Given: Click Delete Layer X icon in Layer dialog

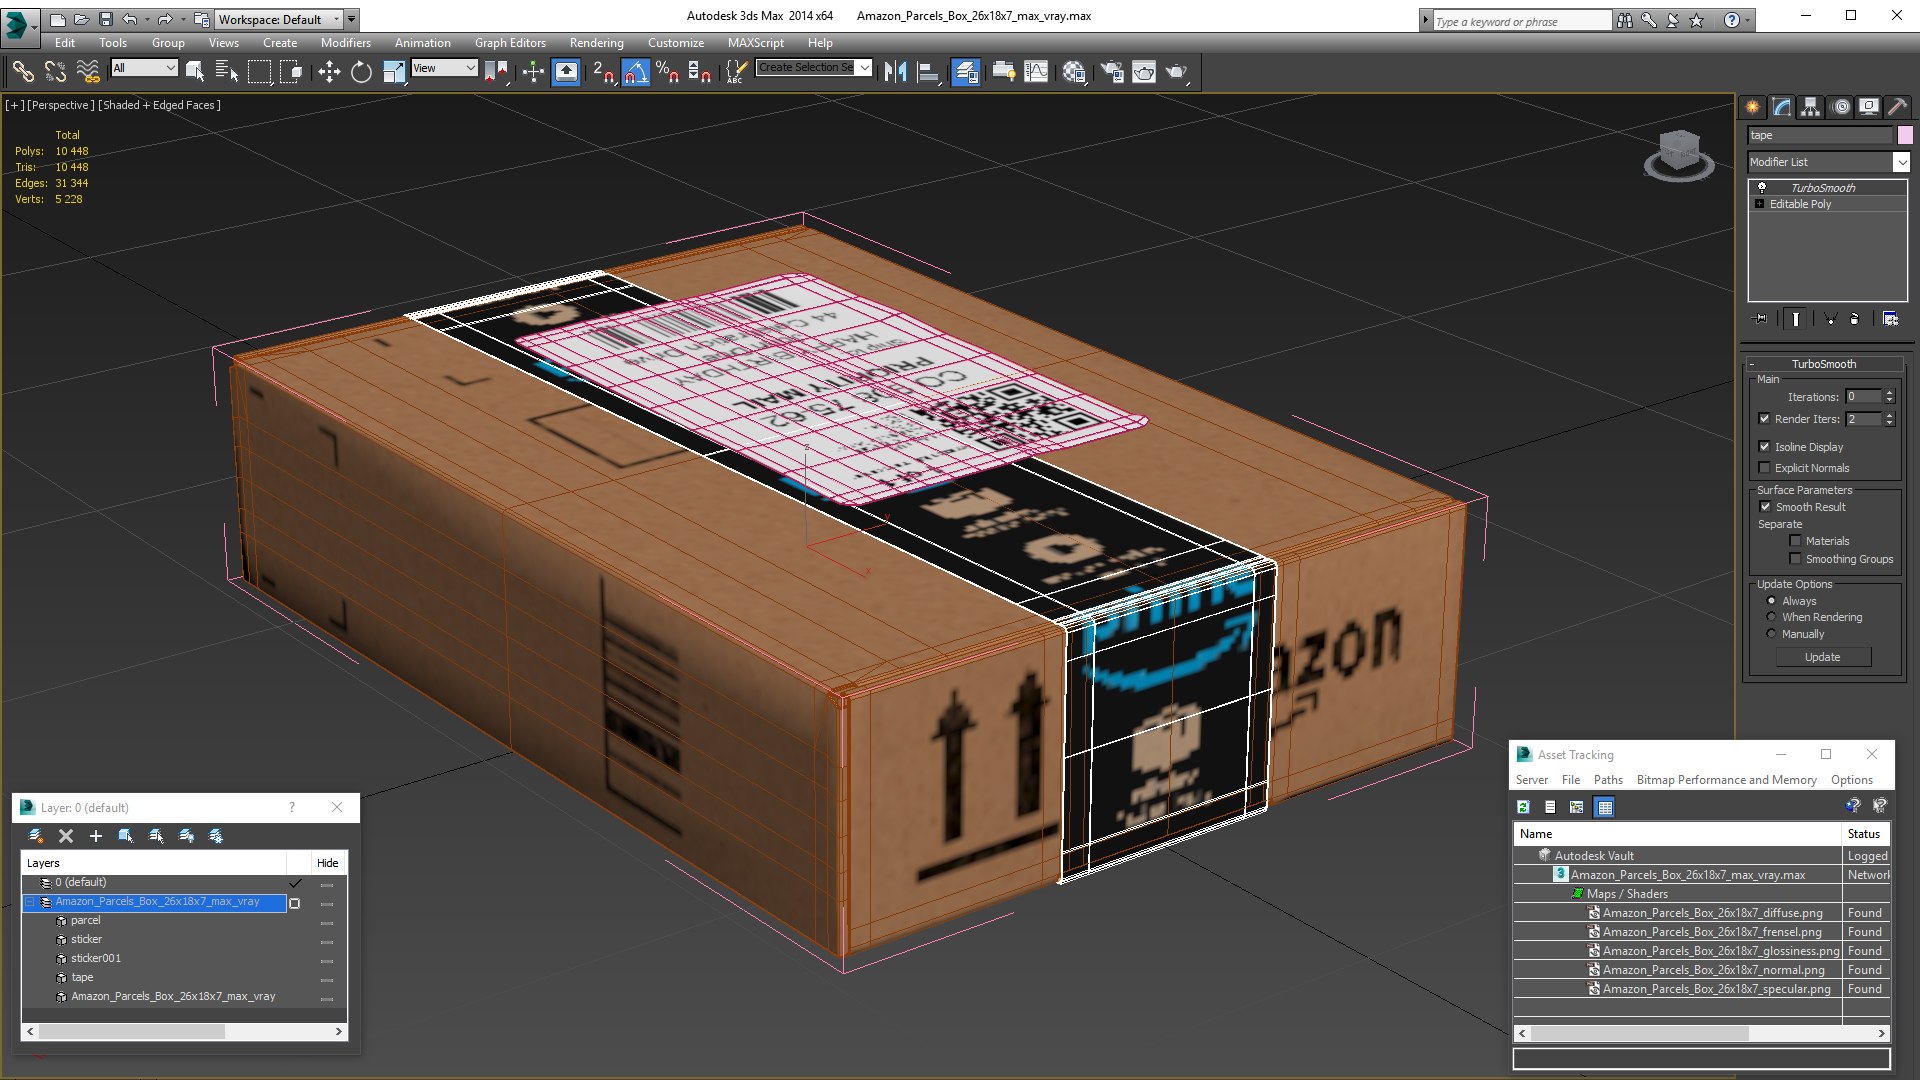Looking at the screenshot, I should pyautogui.click(x=66, y=835).
